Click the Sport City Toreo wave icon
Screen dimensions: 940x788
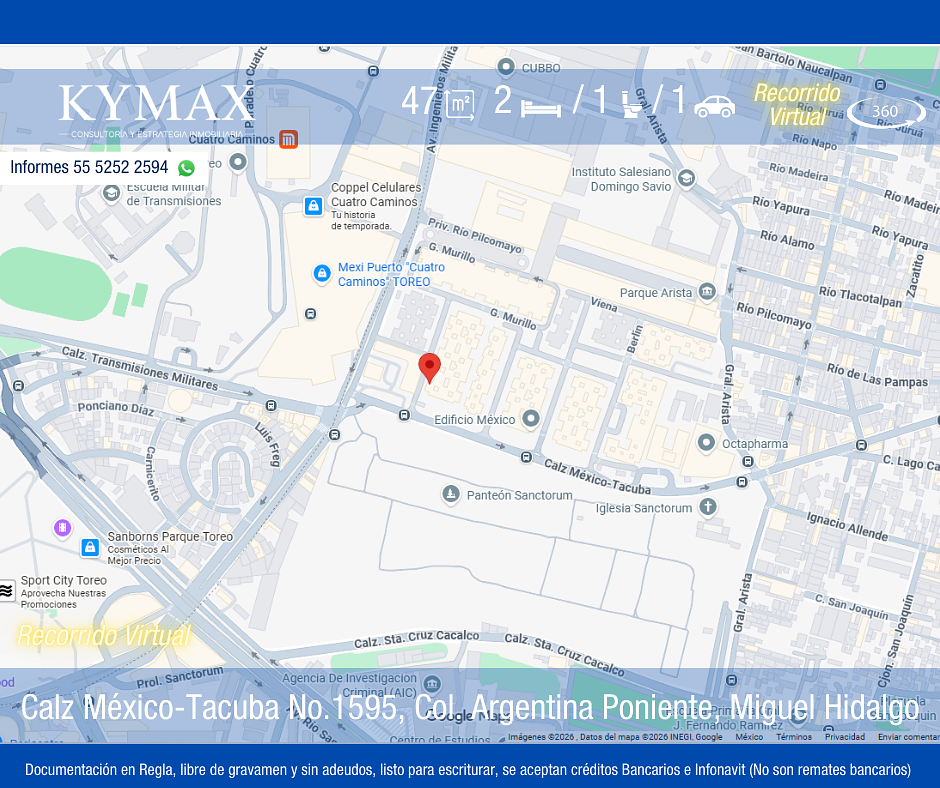click(7, 591)
